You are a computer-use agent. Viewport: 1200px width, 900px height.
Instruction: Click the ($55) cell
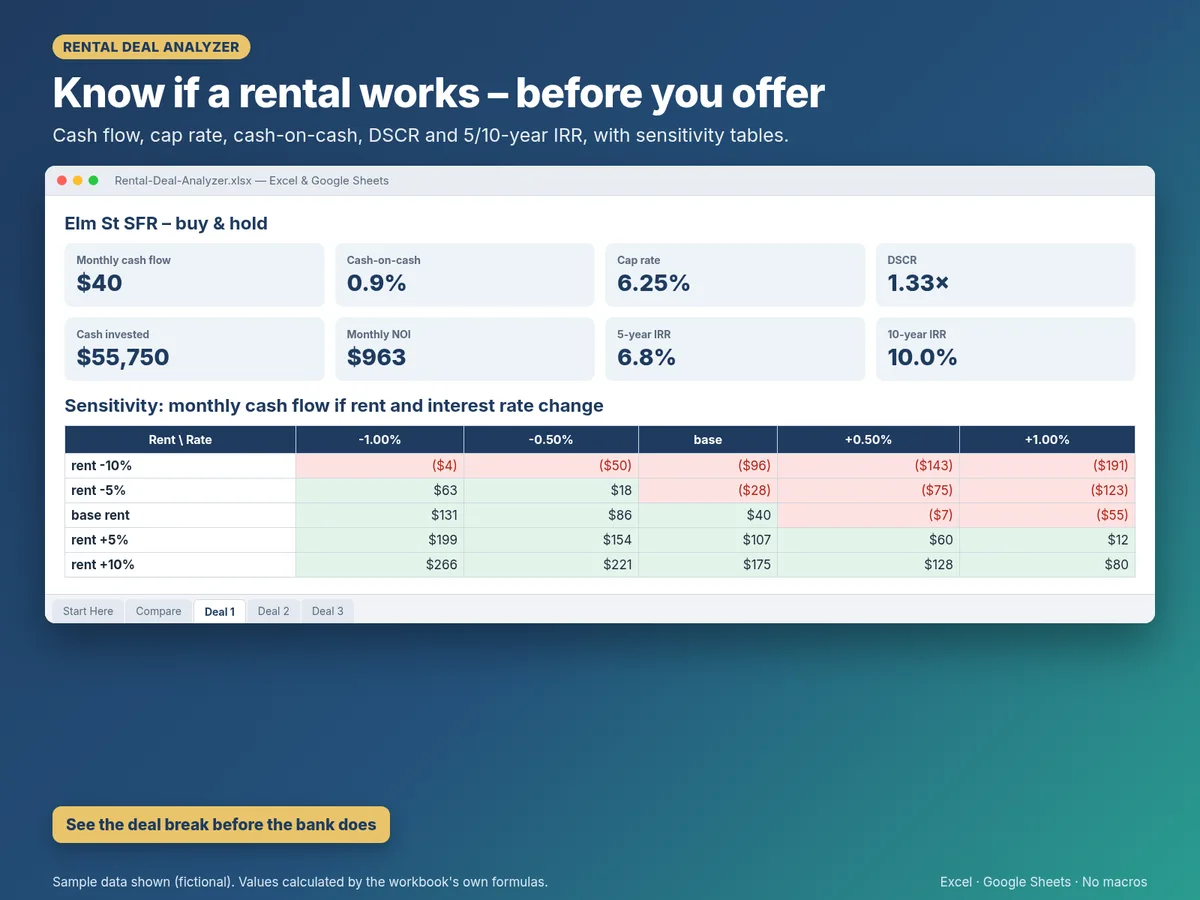click(1047, 515)
